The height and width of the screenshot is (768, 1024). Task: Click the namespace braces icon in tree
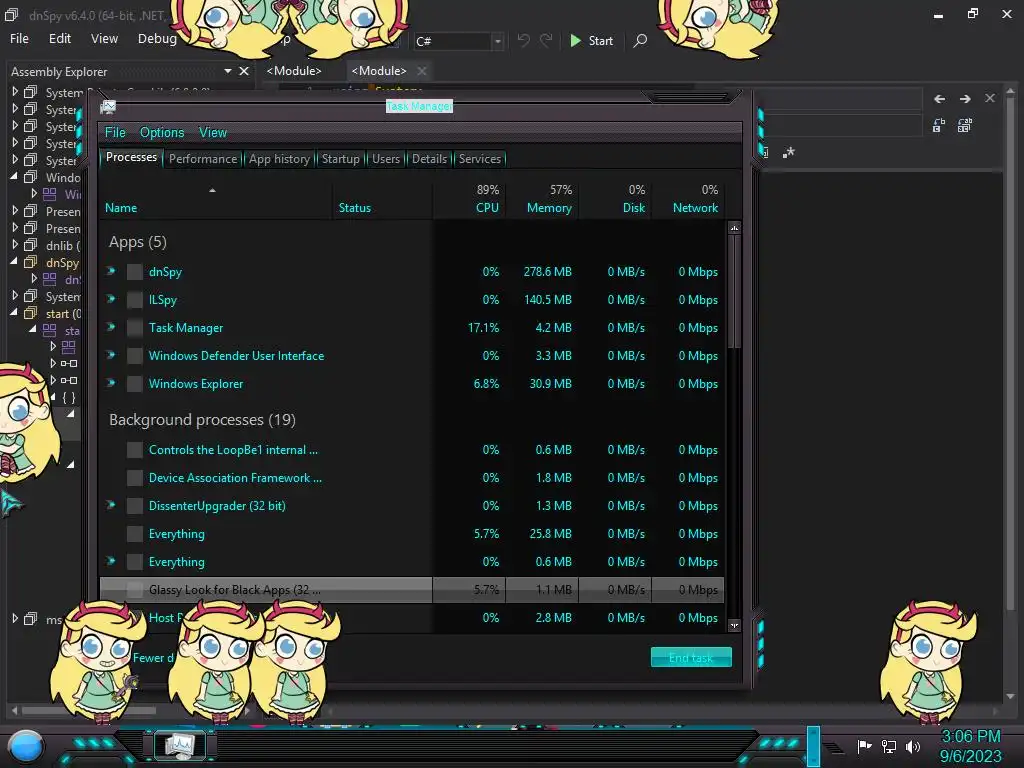pyautogui.click(x=69, y=397)
